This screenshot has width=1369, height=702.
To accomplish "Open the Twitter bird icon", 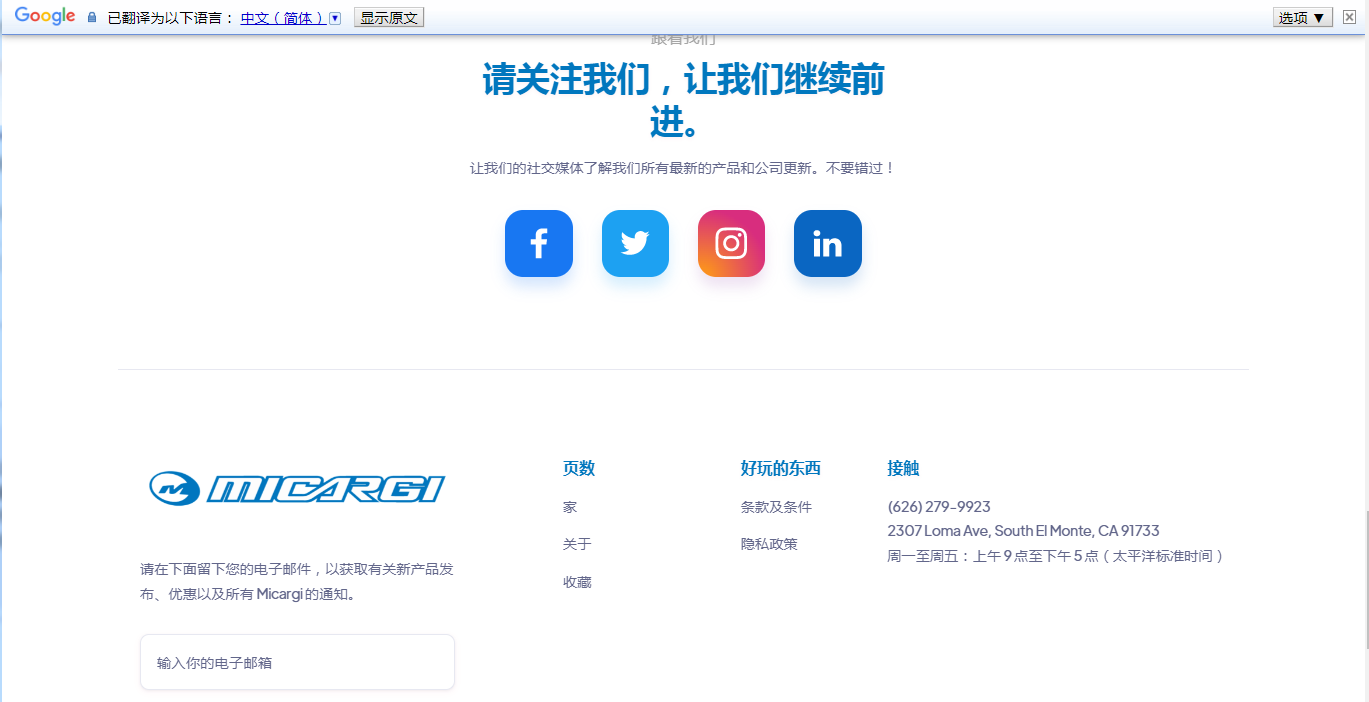I will [x=635, y=243].
